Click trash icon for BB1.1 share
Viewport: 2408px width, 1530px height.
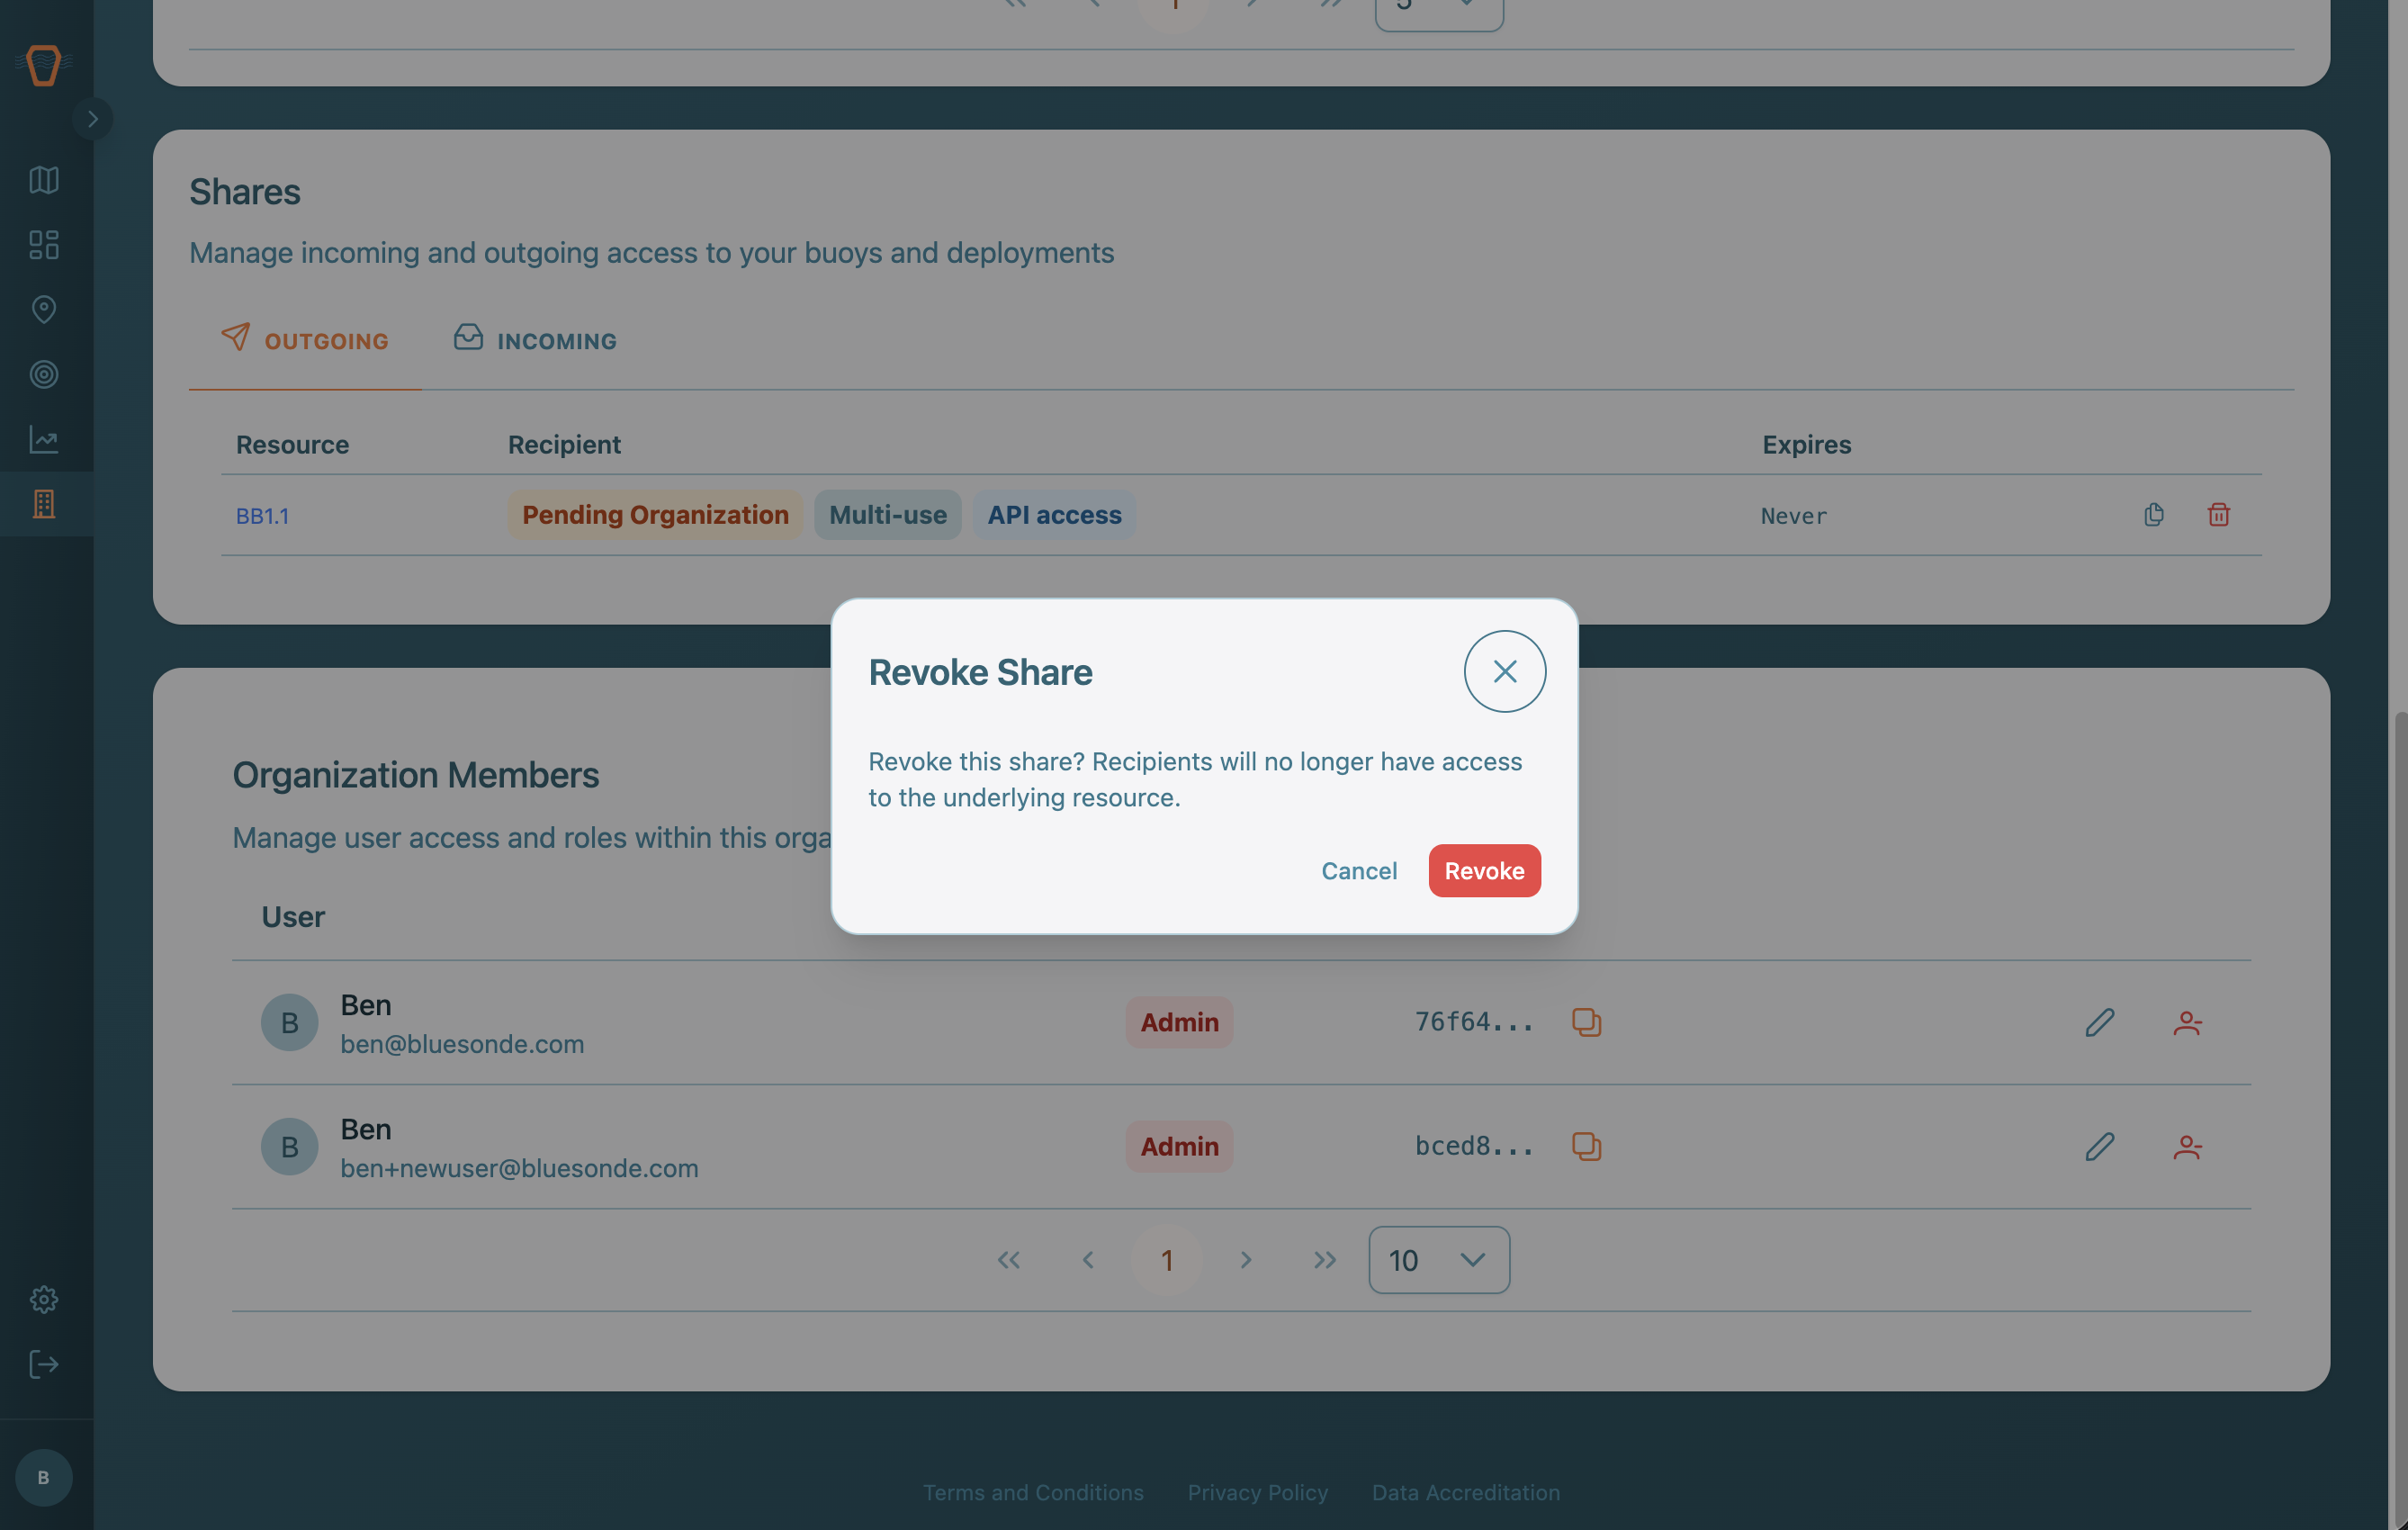[2218, 514]
